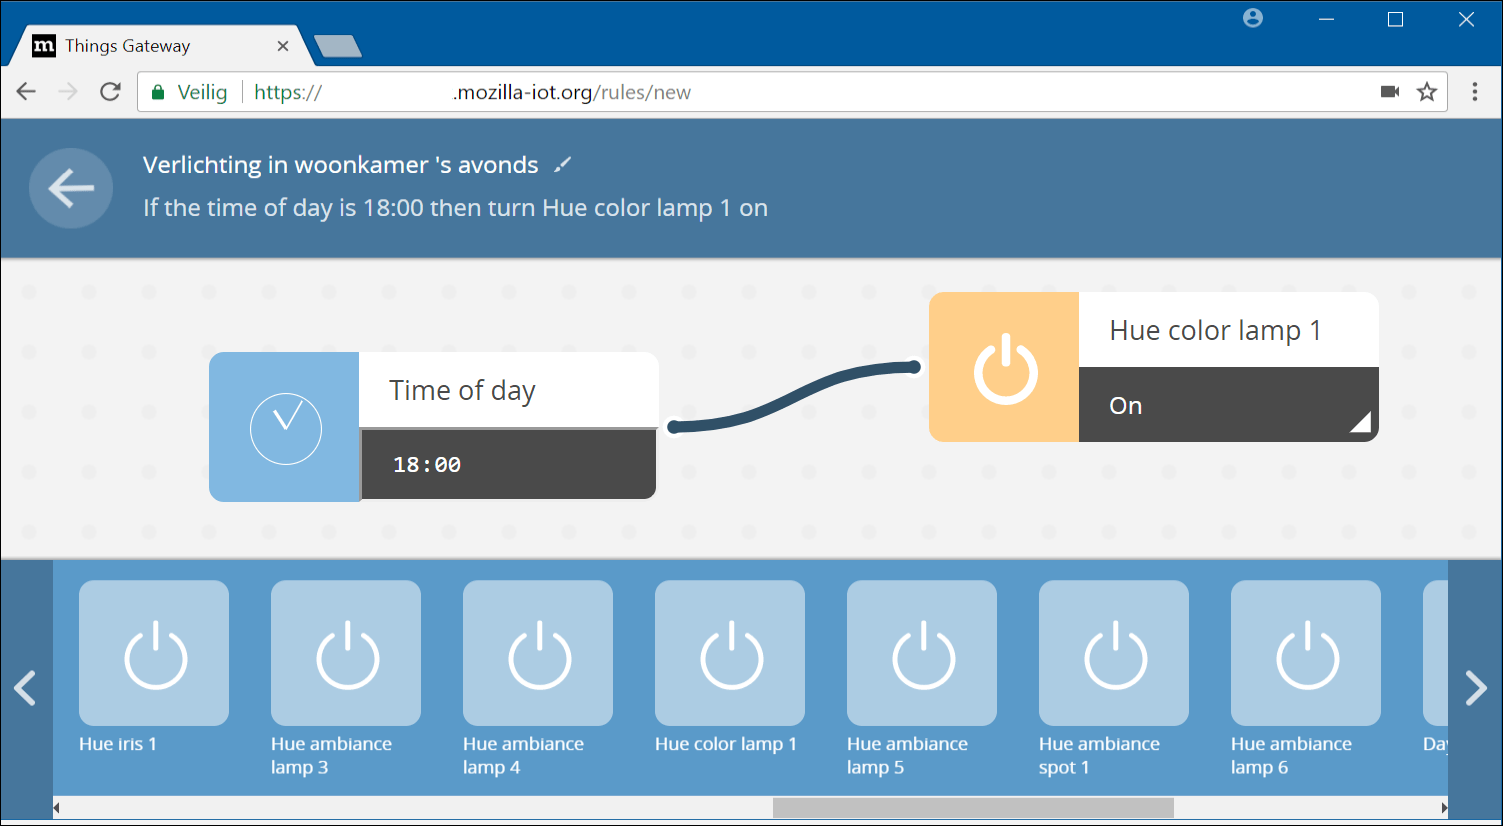Edit the 18:00 time field
1503x826 pixels.
point(508,464)
